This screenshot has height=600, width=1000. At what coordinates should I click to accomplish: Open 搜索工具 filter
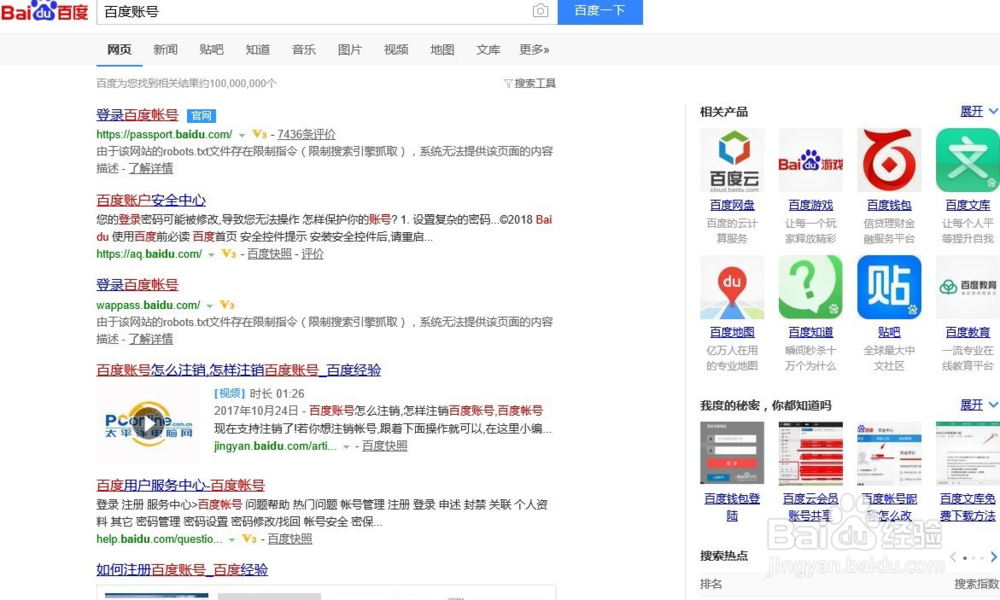[529, 83]
